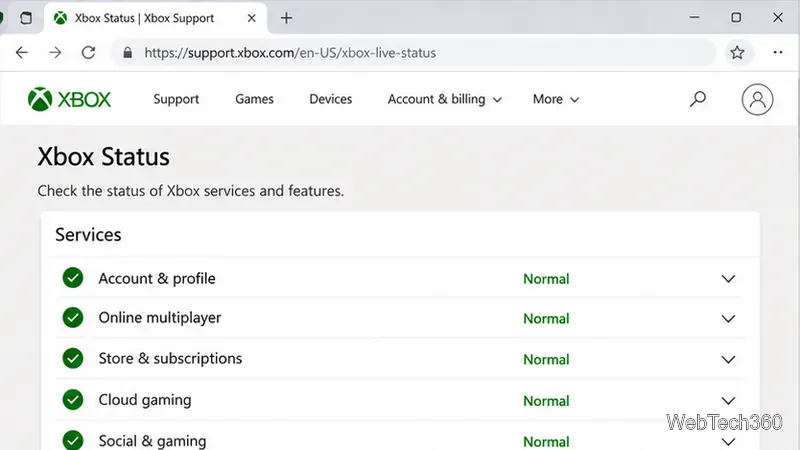Maximize the browser window
Screen dimensions: 800x450
click(x=736, y=17)
